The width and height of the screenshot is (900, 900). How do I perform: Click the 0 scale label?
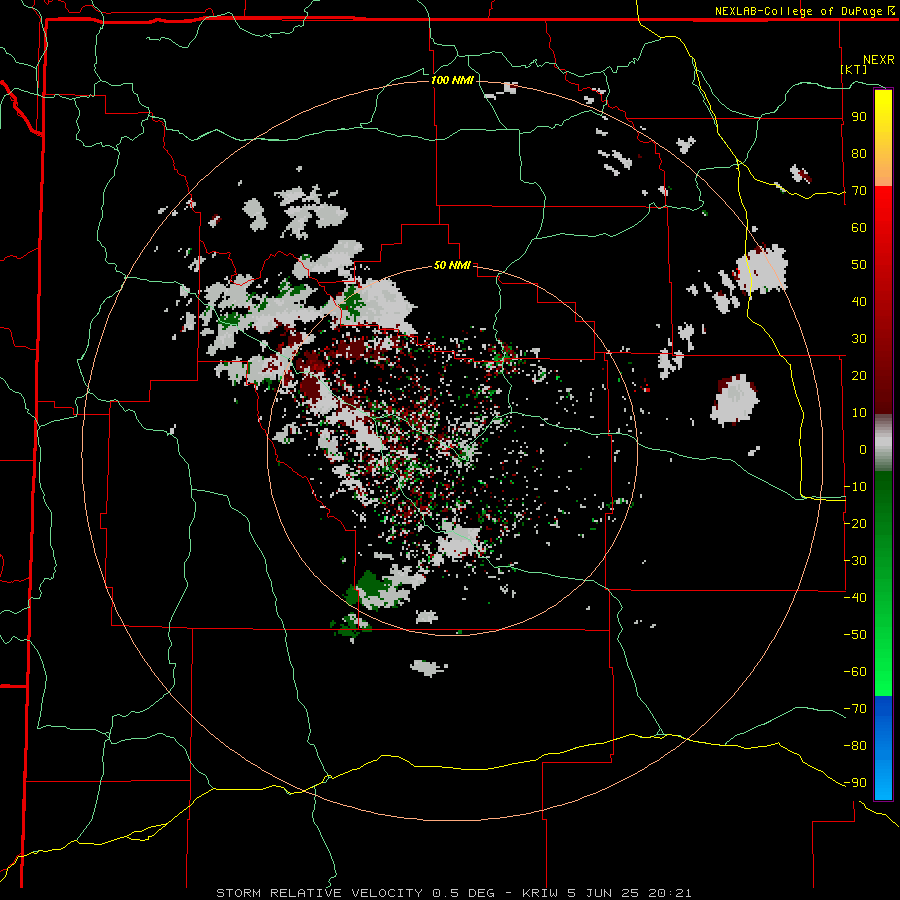point(863,449)
